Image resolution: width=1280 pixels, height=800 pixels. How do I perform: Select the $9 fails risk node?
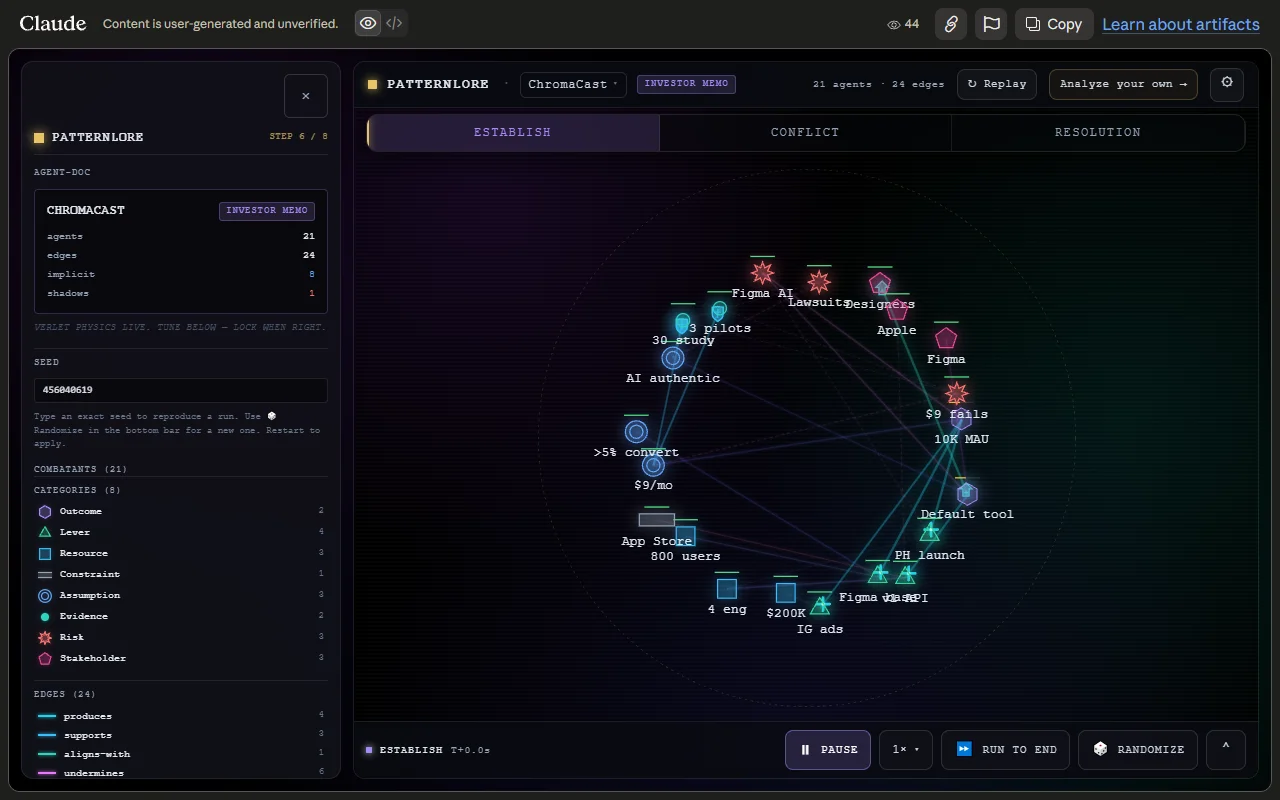[x=957, y=393]
